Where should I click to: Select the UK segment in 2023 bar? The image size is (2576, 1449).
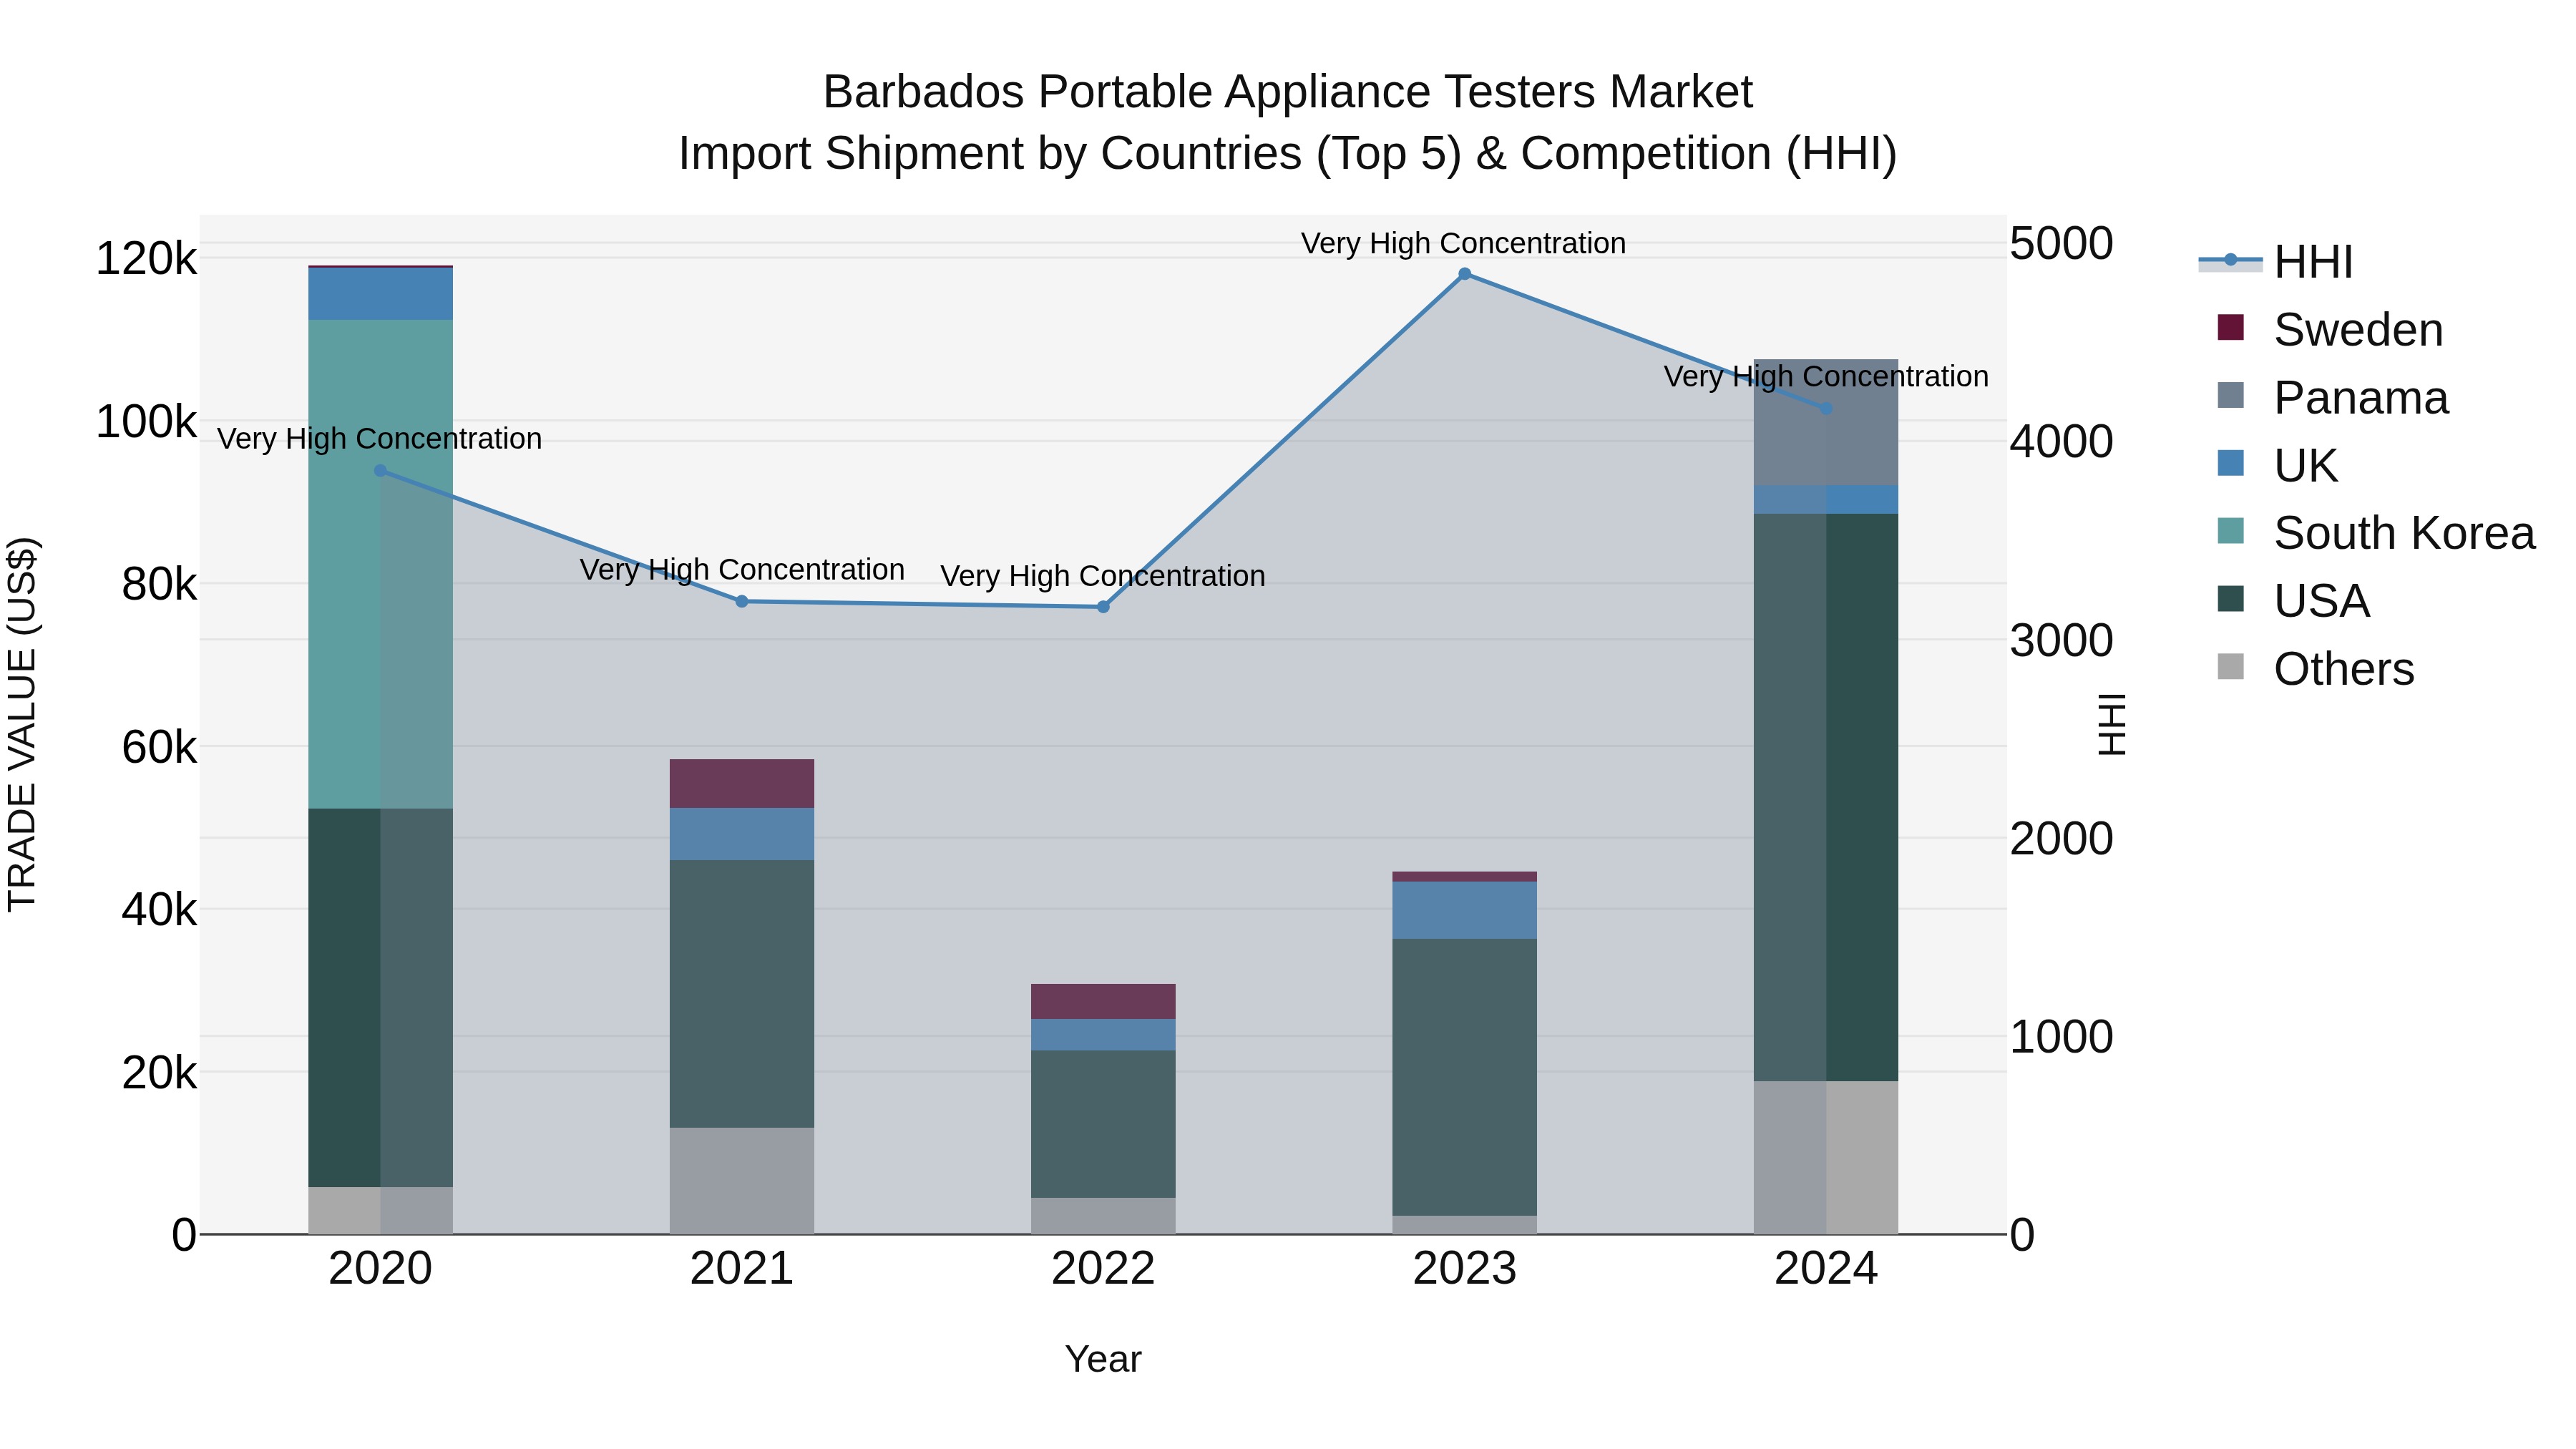point(1465,910)
